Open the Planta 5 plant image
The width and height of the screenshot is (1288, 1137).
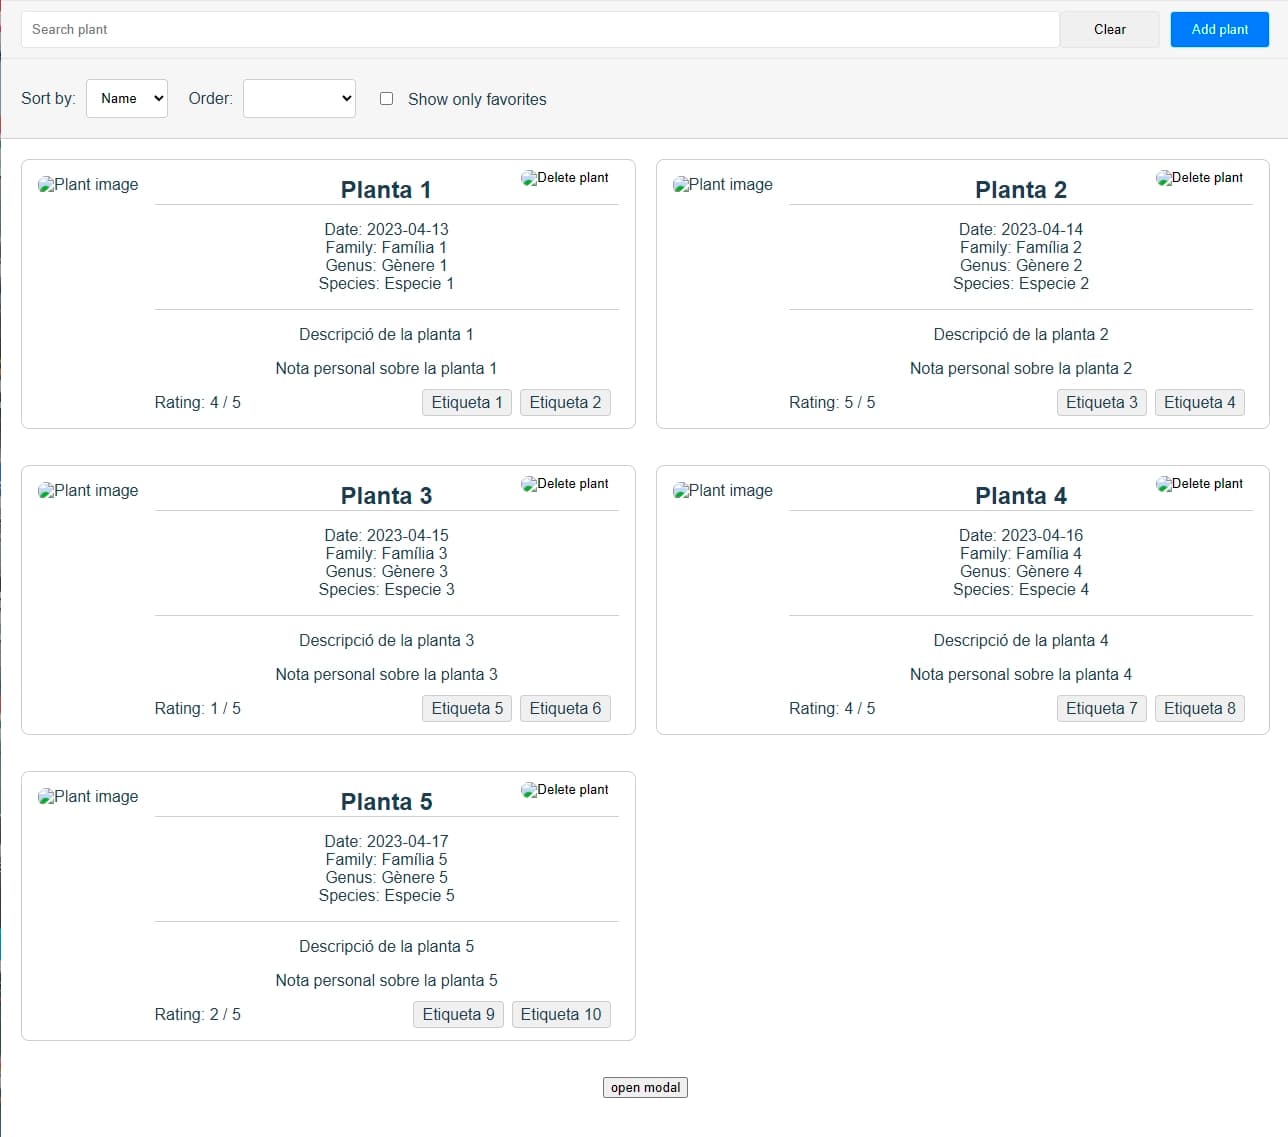point(88,797)
